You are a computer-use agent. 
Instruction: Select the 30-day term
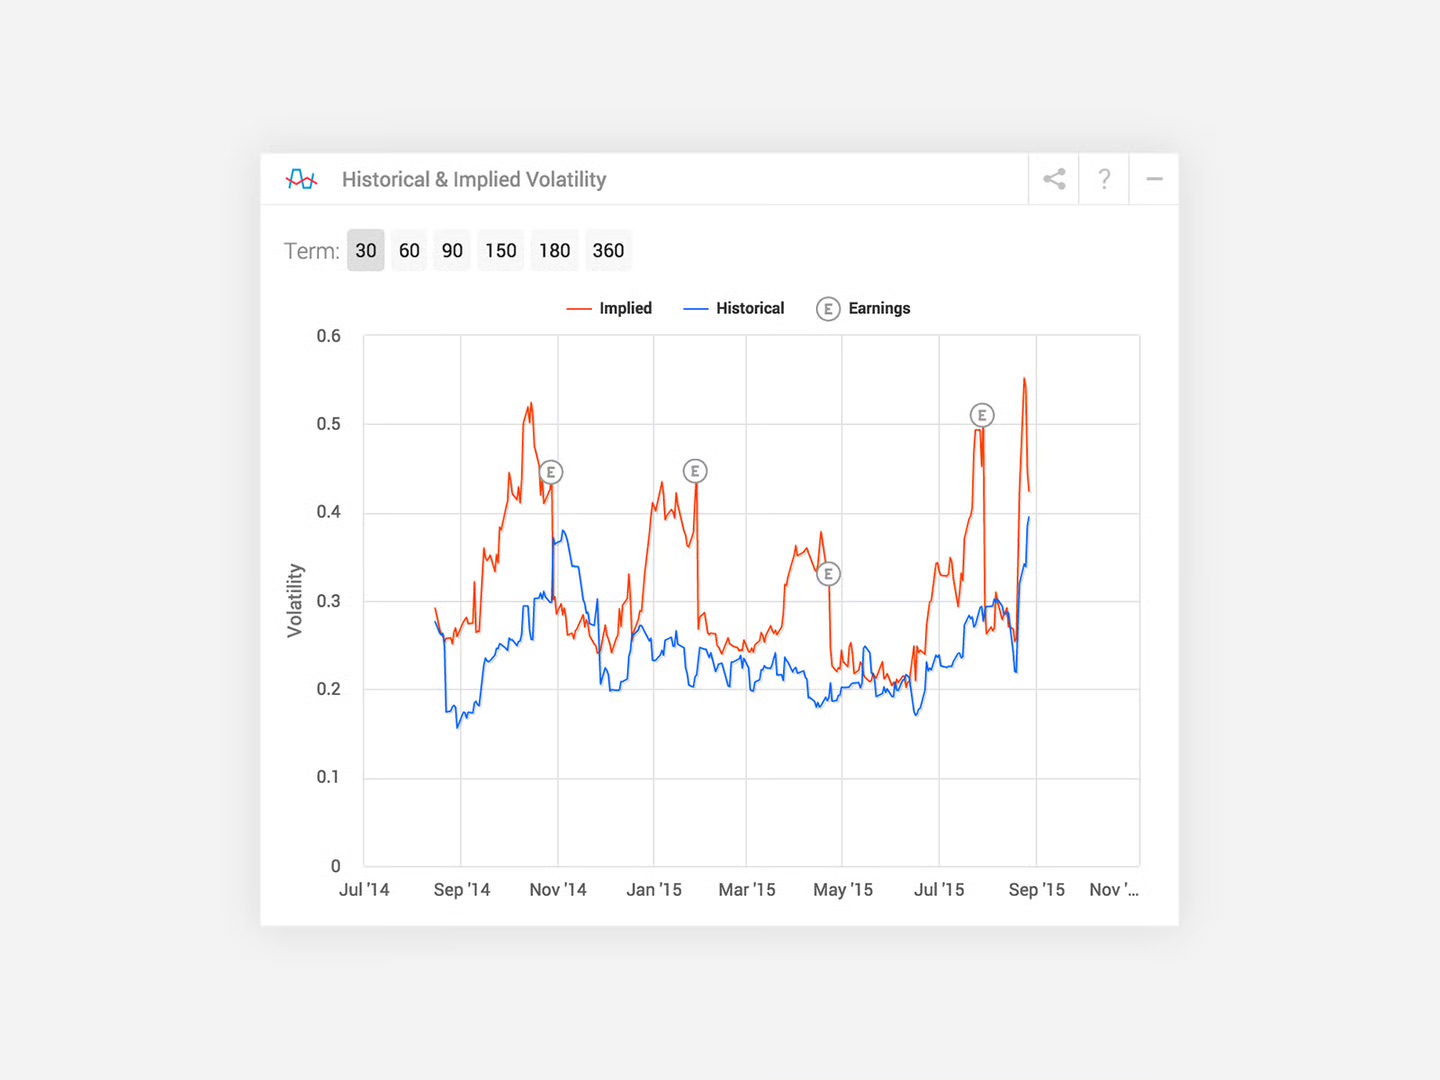pos(366,251)
